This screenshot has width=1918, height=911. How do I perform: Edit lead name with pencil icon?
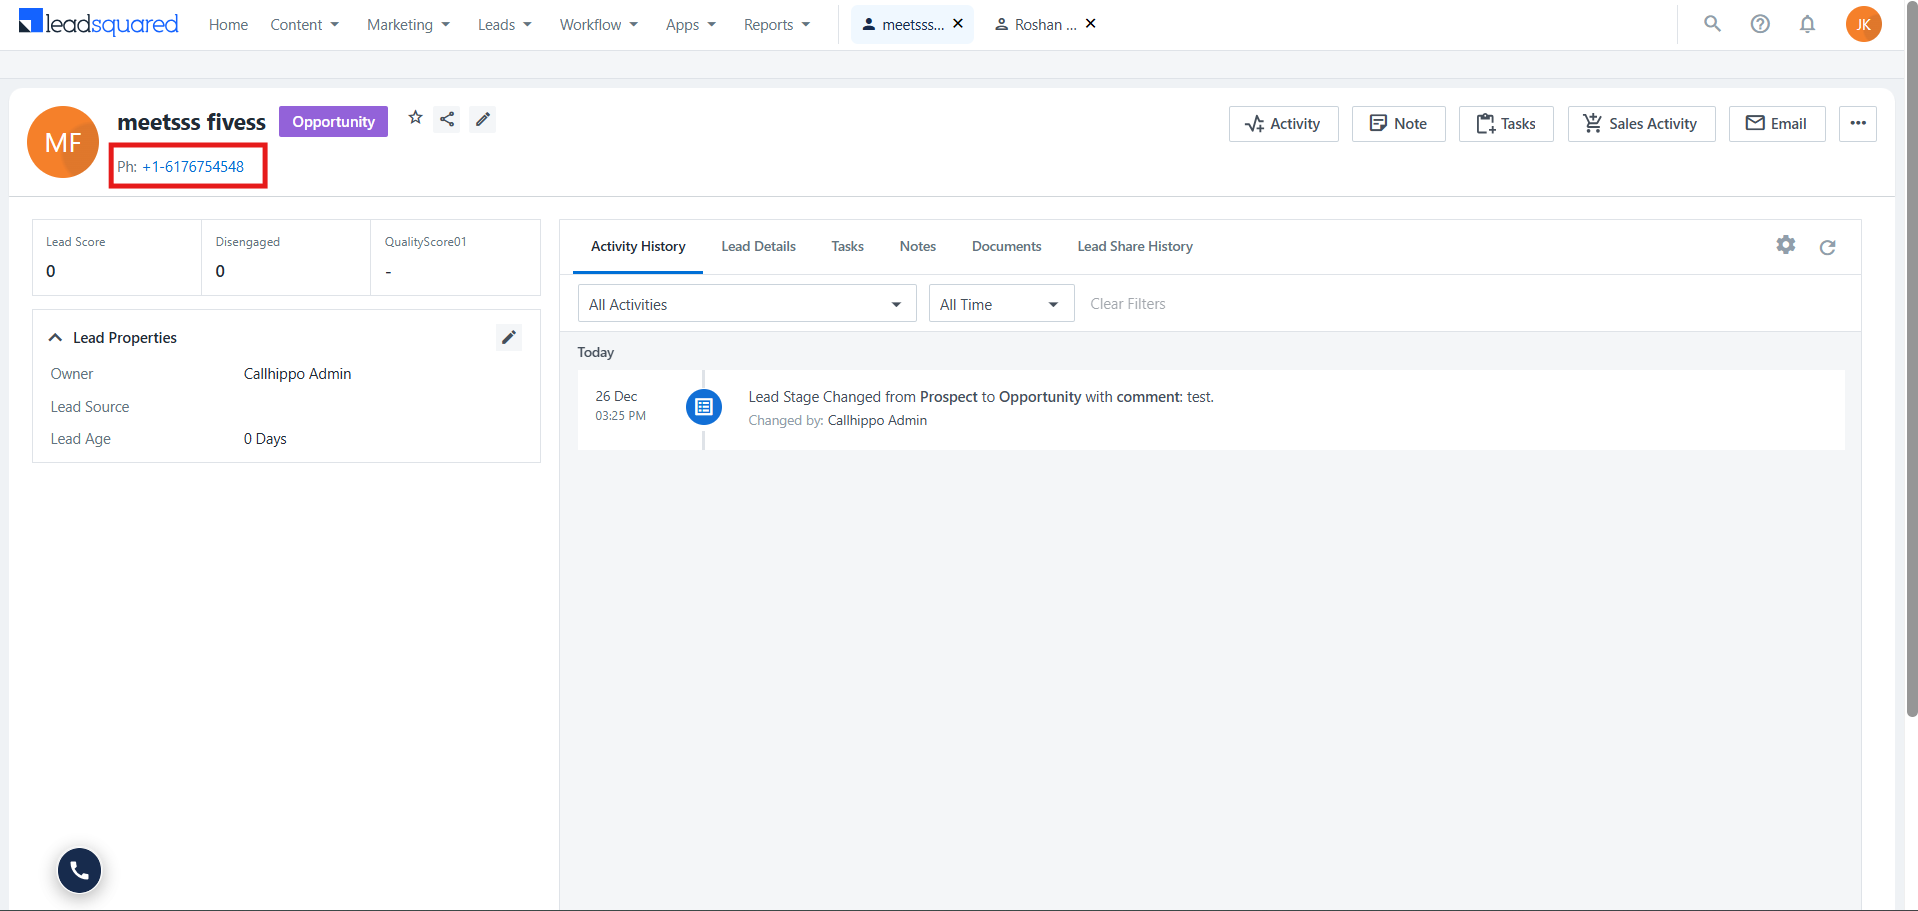(x=483, y=119)
